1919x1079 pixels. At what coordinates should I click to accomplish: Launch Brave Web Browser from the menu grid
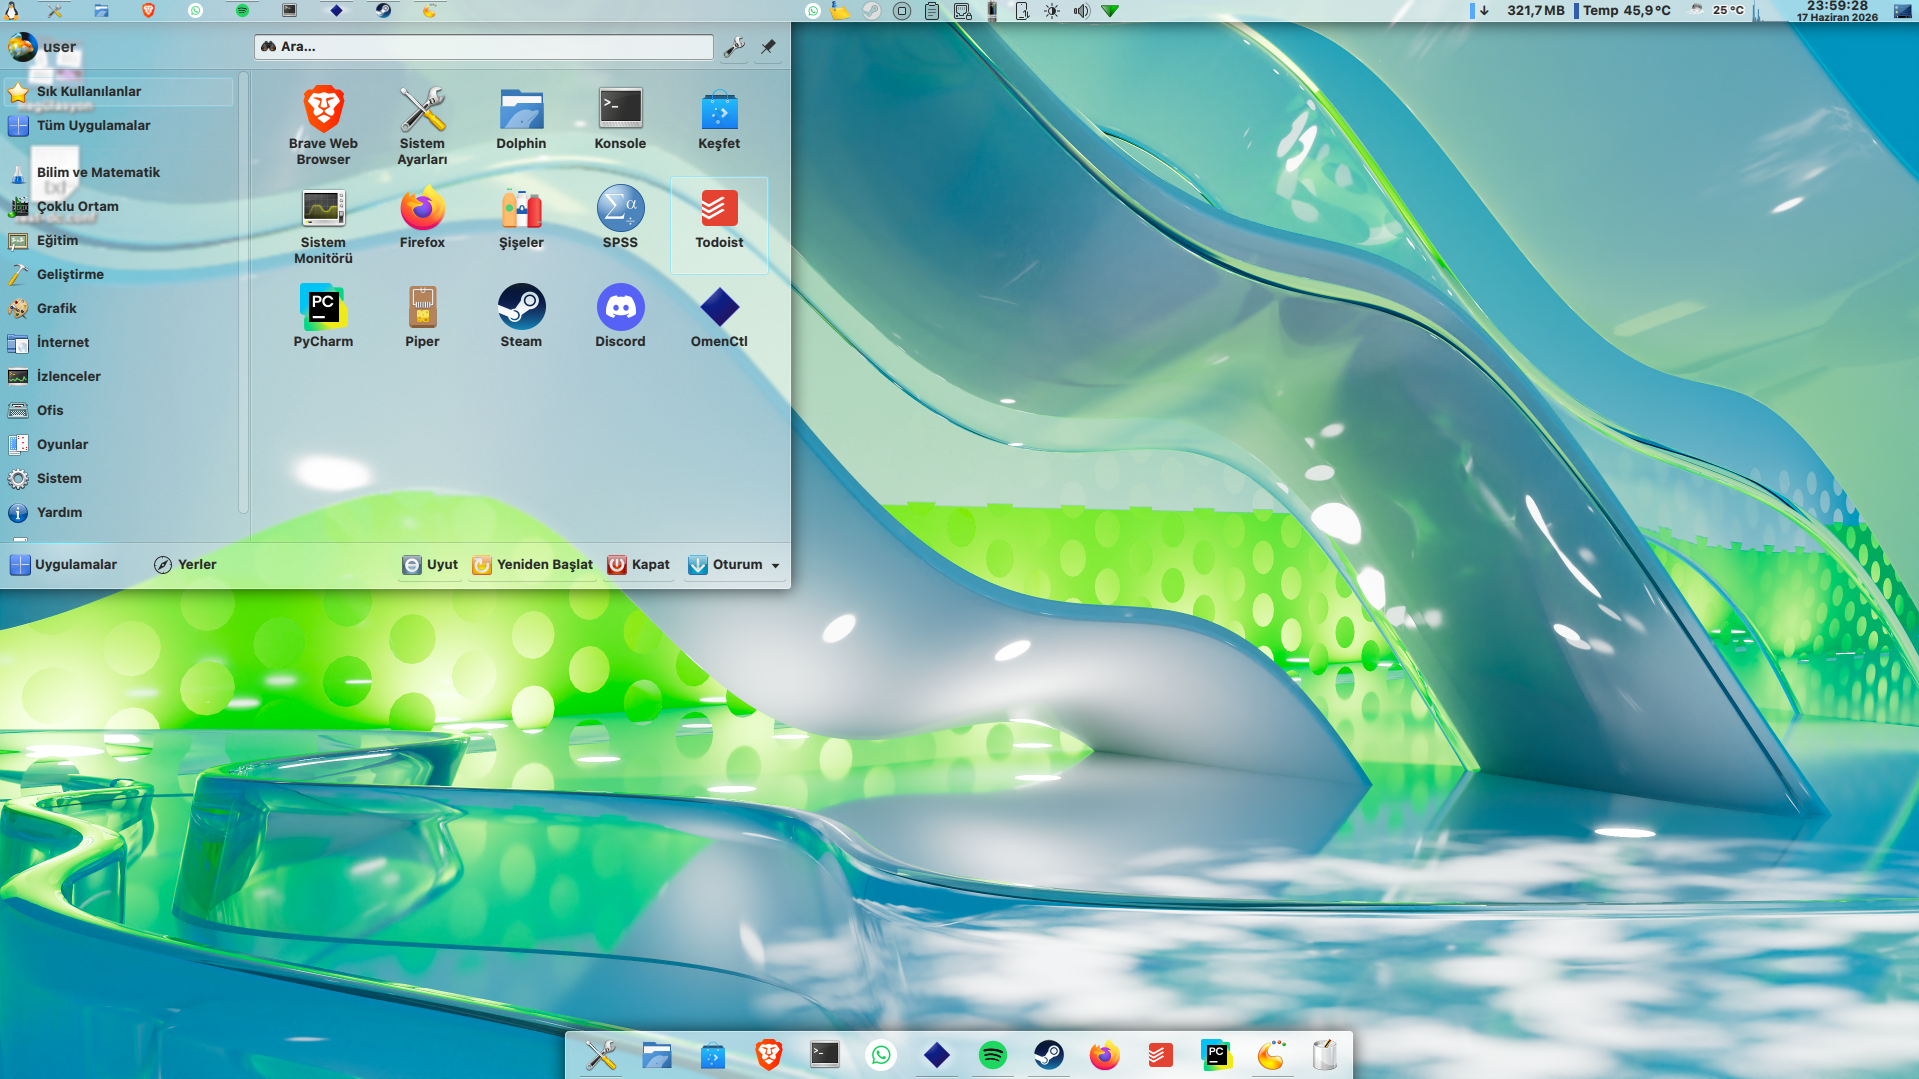coord(323,126)
